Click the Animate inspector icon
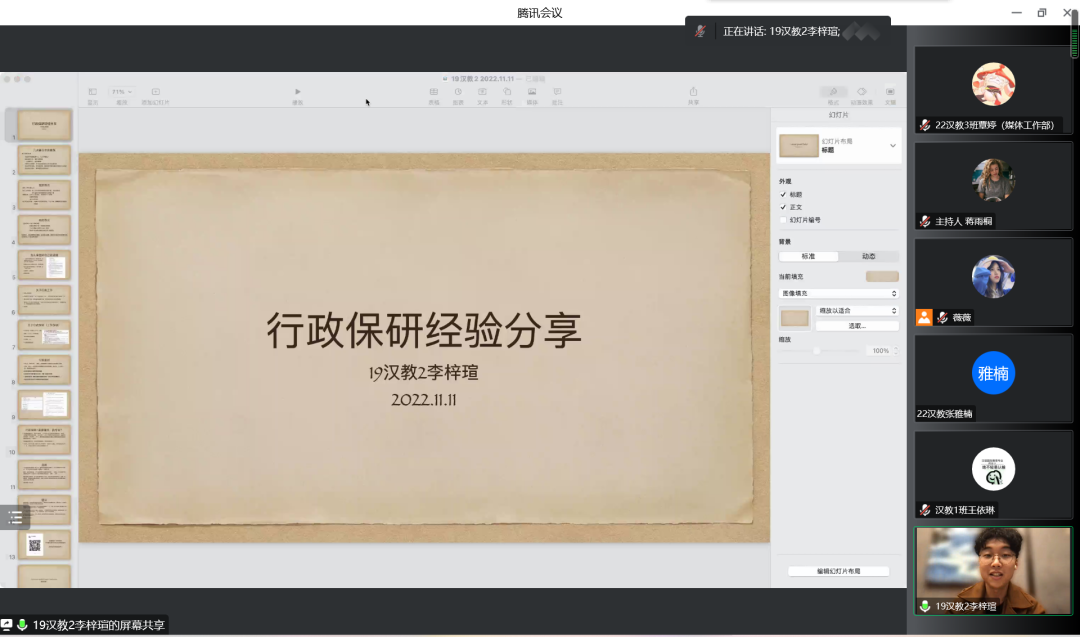The image size is (1080, 637). tap(861, 92)
